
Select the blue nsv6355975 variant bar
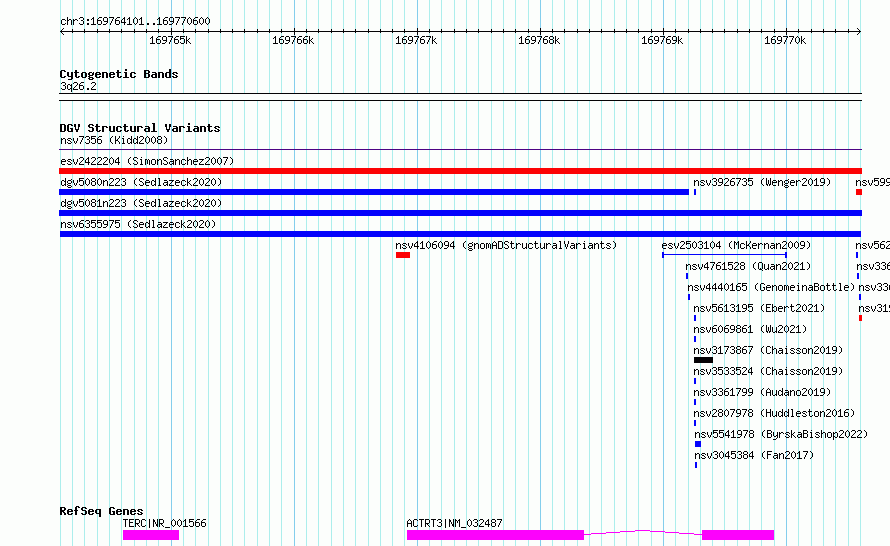coord(460,234)
